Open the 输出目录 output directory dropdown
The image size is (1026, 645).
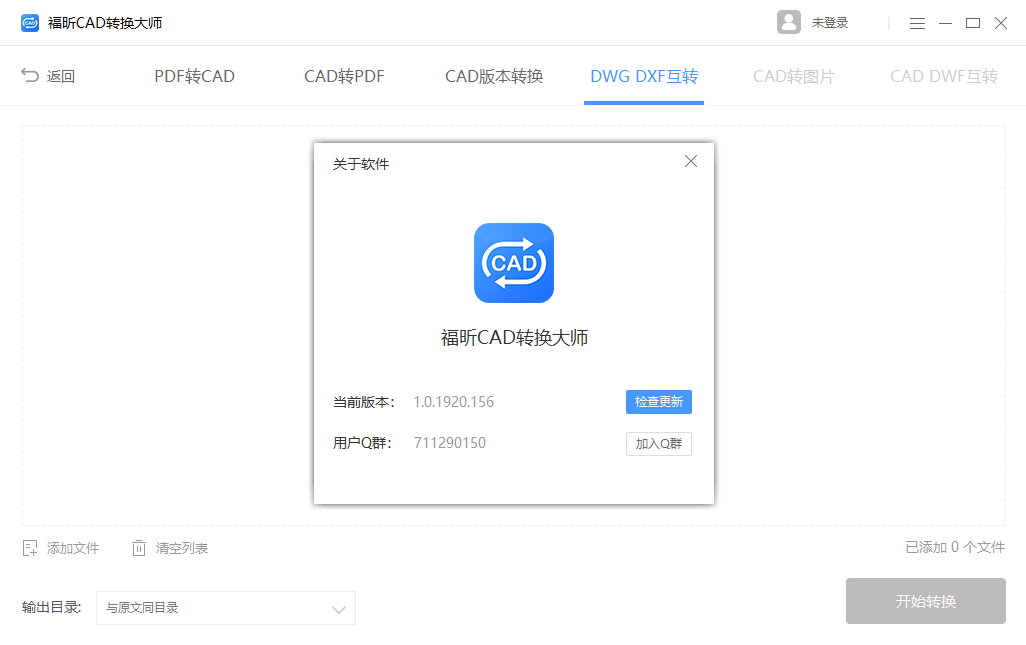[x=225, y=608]
